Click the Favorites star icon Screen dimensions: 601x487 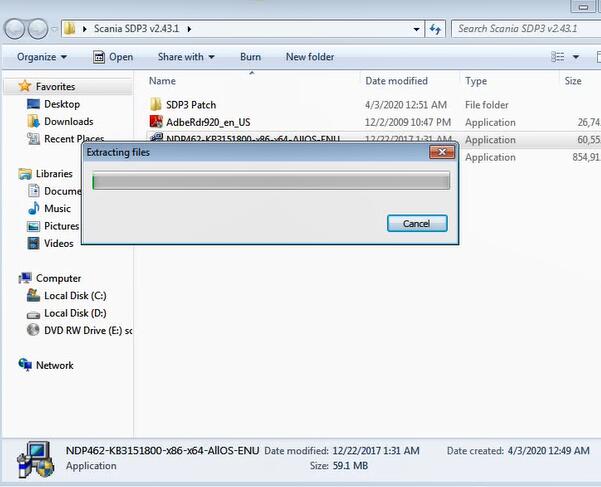tap(25, 86)
